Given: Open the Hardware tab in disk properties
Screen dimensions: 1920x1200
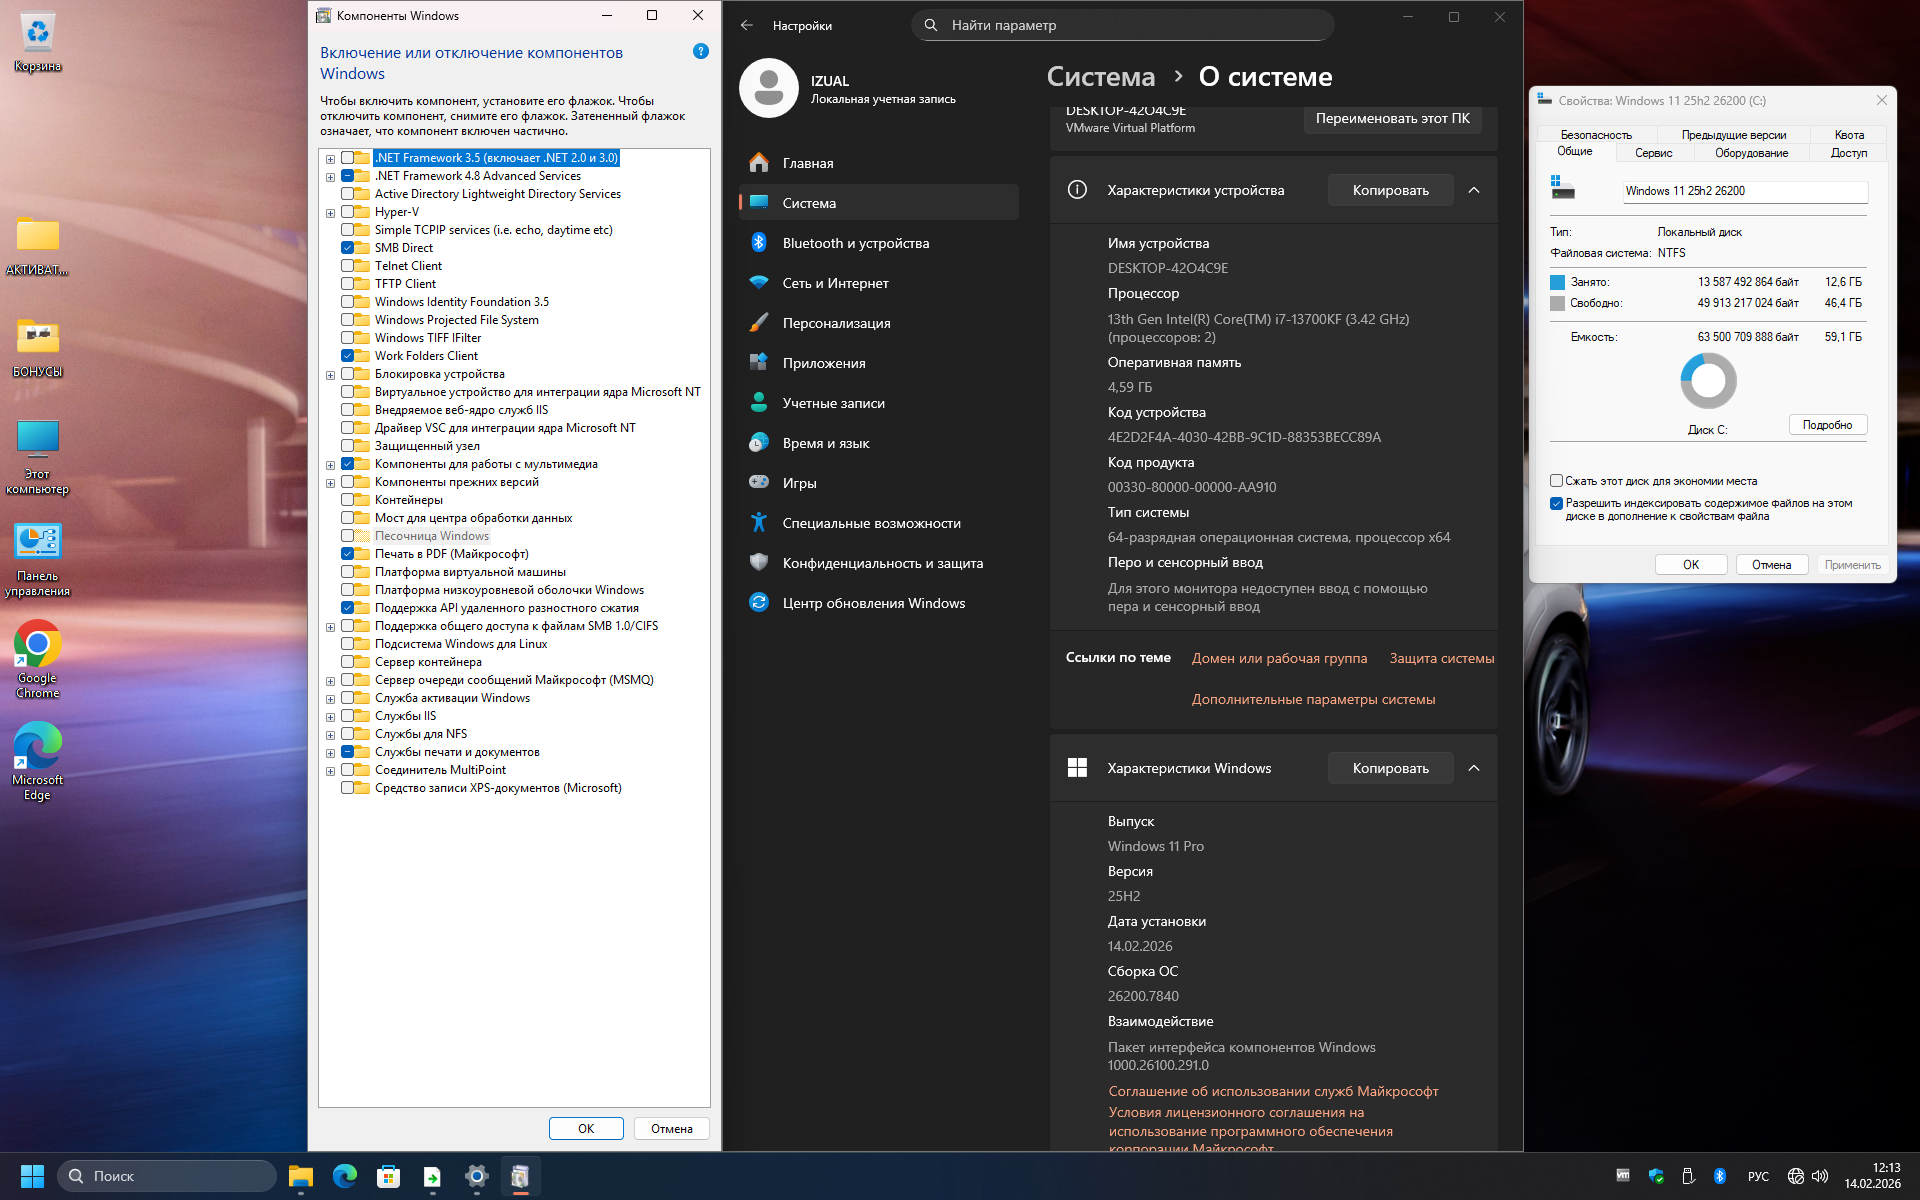Looking at the screenshot, I should (1751, 153).
